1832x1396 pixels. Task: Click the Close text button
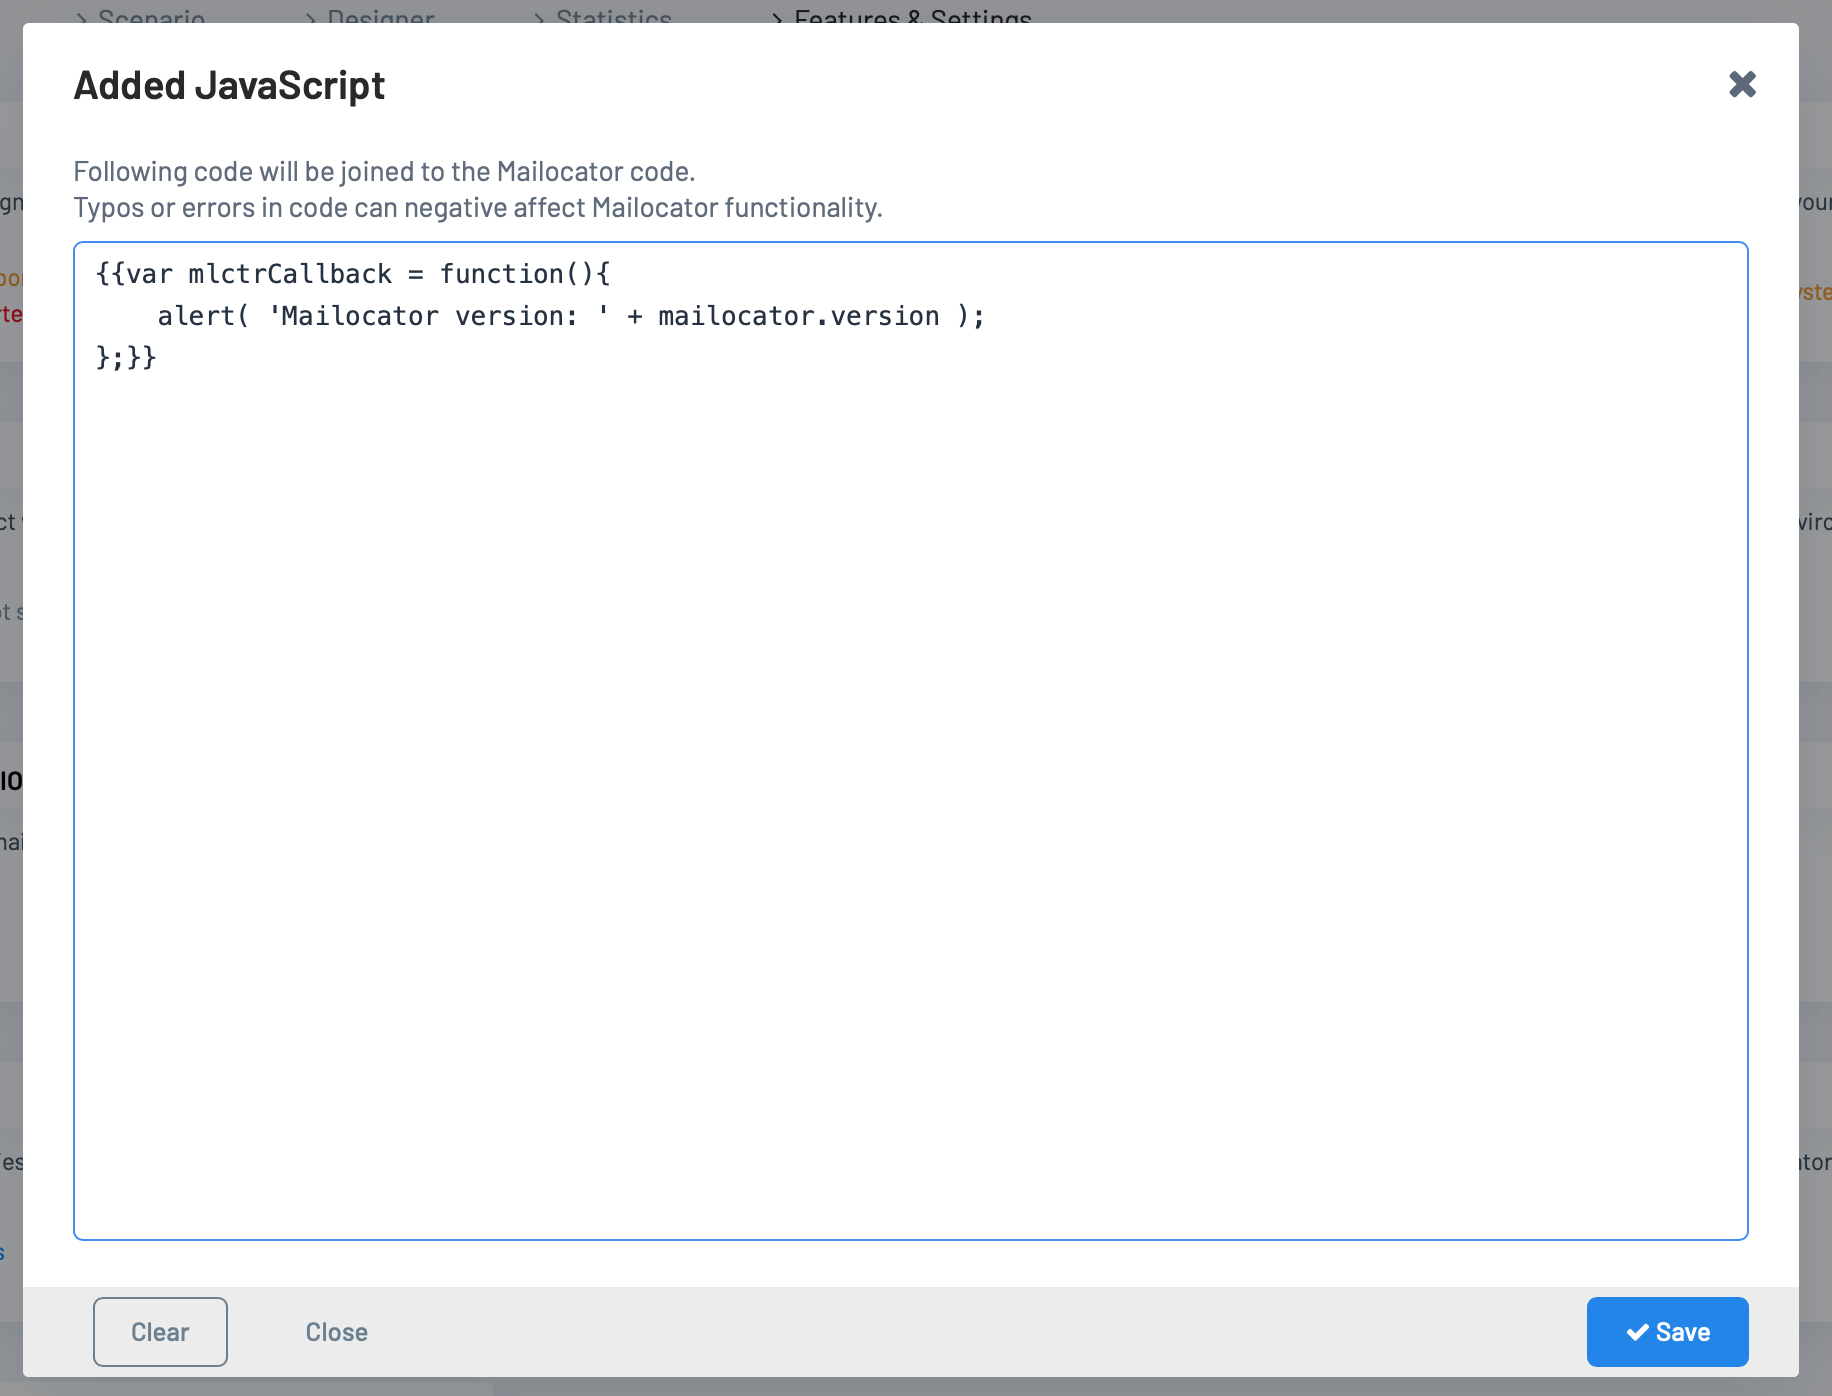336,1331
